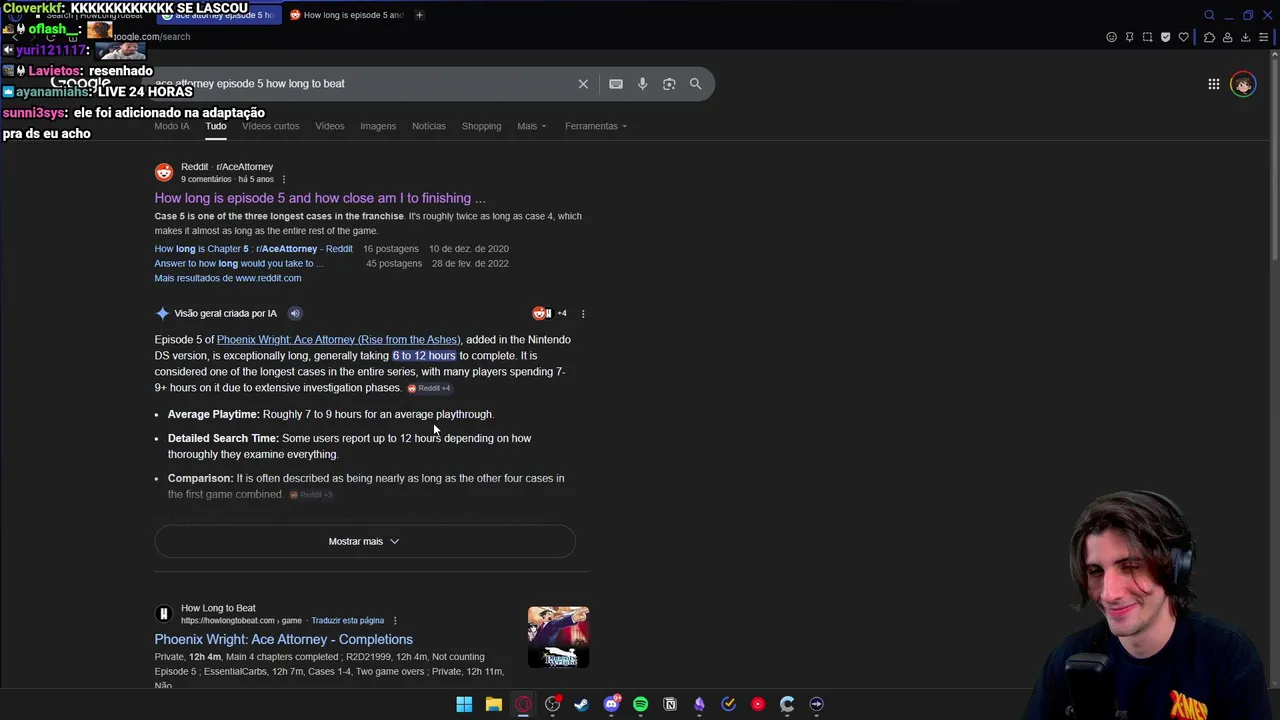Screen dimensions: 1280x720
Task: Open the easy setup sliders icon
Action: click(1264, 37)
